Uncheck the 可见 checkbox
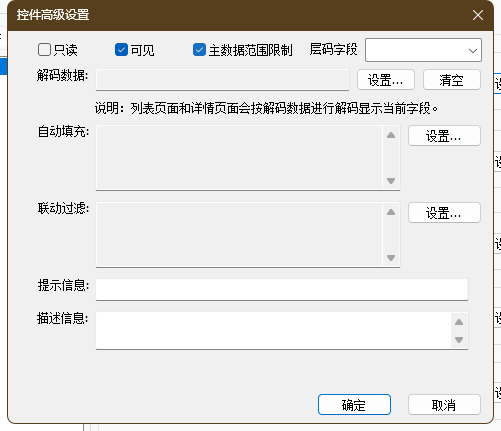 (121, 50)
